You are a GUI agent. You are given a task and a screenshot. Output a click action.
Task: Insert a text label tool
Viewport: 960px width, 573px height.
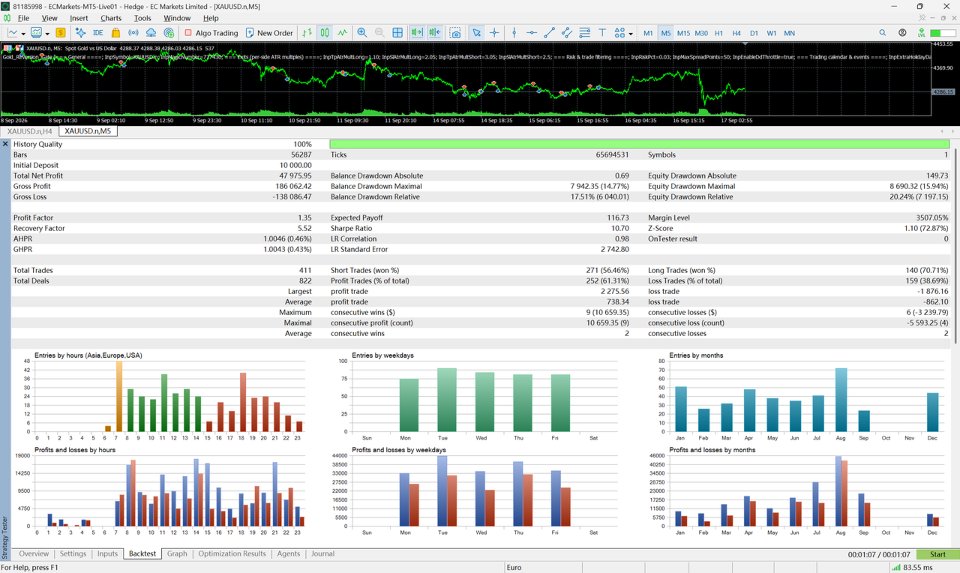[602, 32]
